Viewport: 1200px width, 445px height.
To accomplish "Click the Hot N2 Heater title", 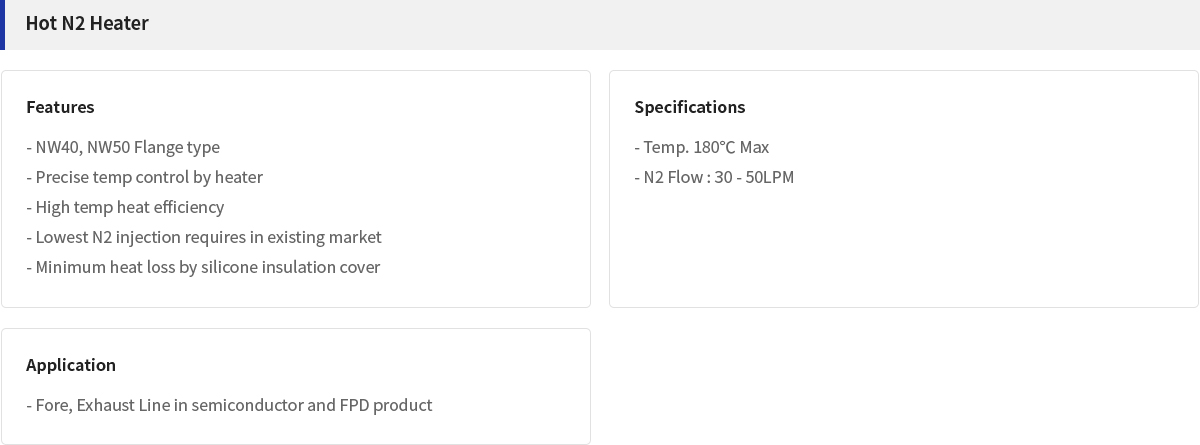I will coord(87,23).
